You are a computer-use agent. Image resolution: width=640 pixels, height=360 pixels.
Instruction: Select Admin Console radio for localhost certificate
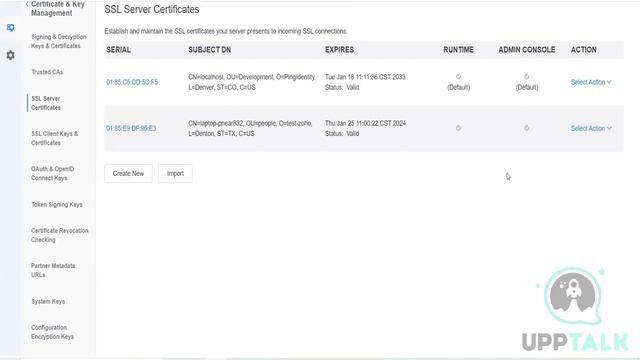click(527, 76)
